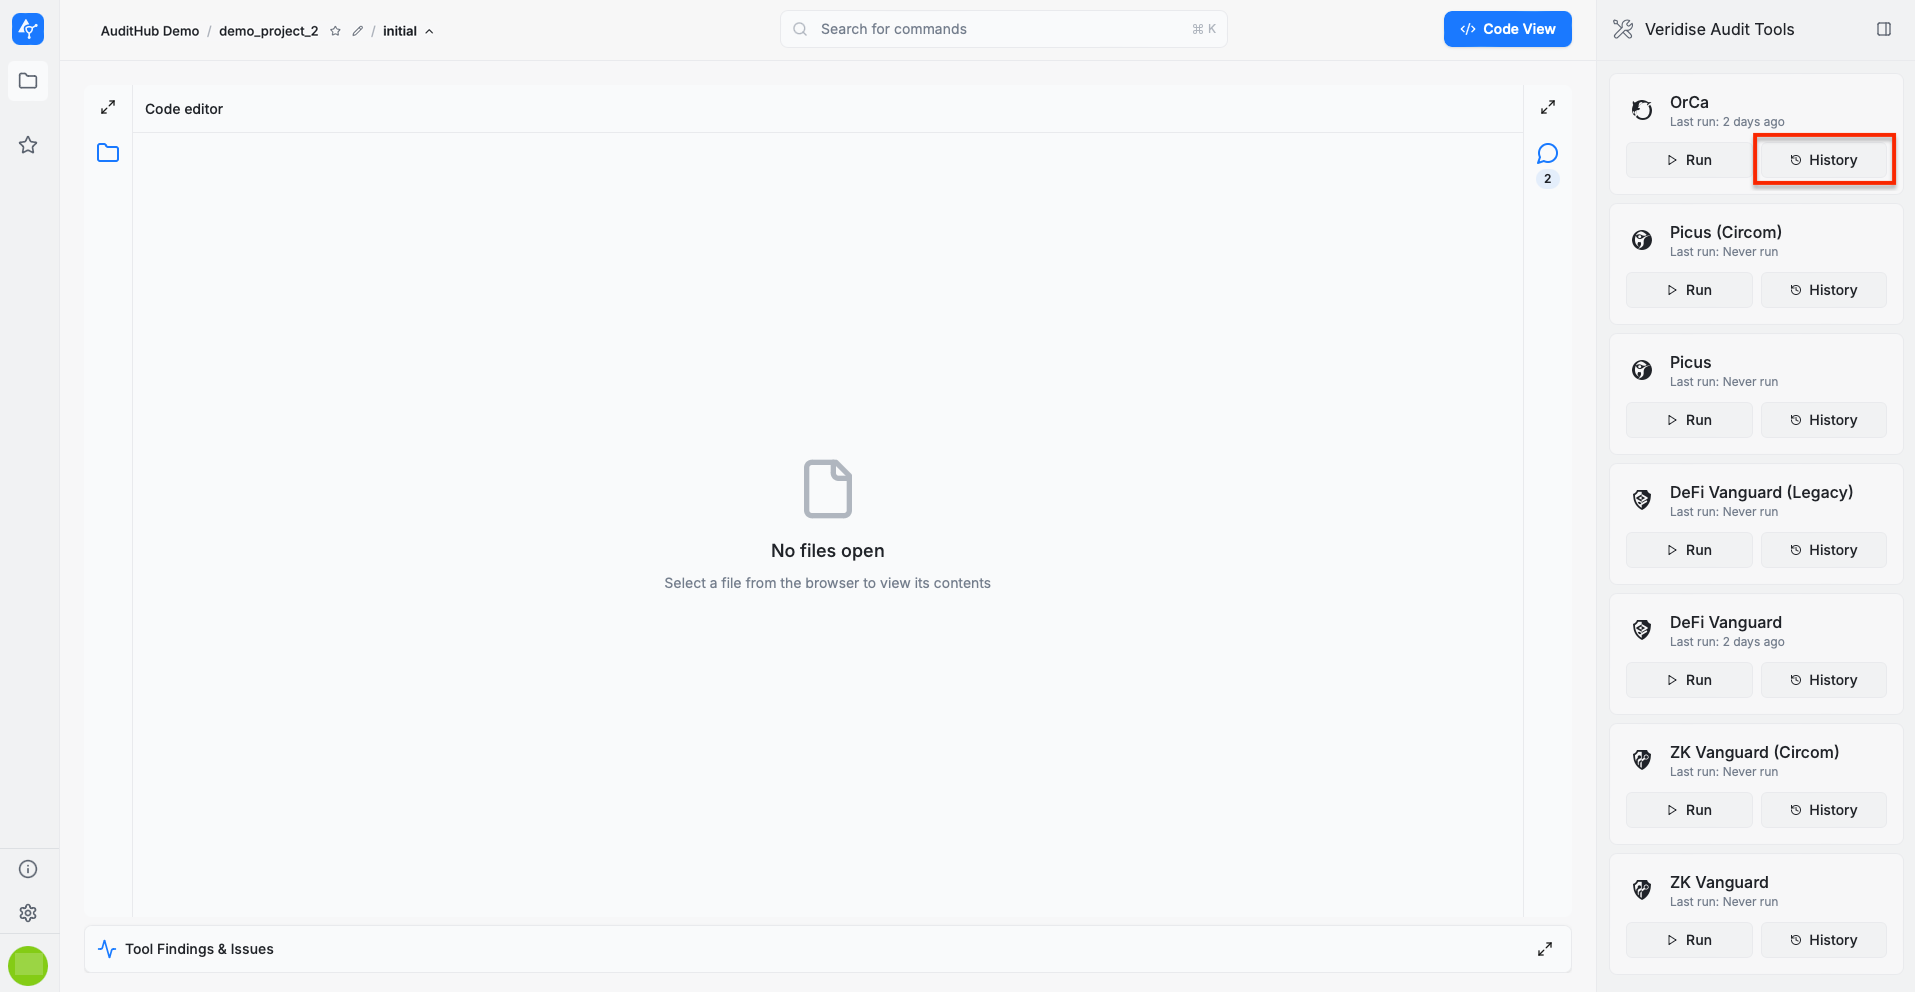Open settings gear in left sidebar
The height and width of the screenshot is (992, 1915).
coord(28,913)
